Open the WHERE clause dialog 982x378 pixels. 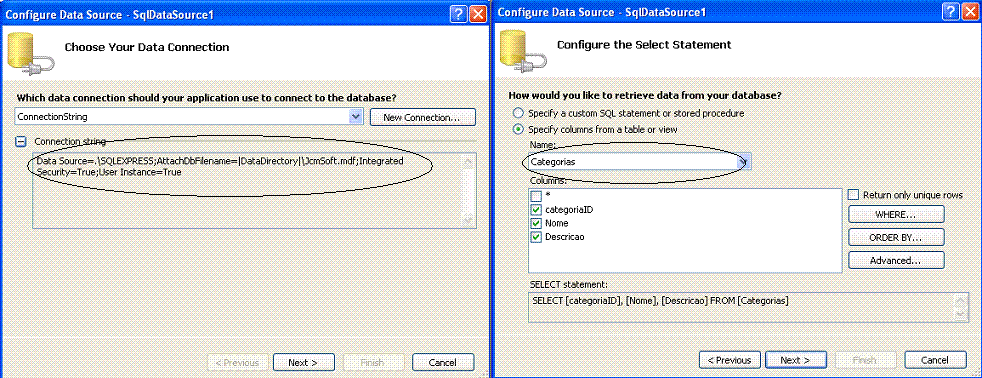tap(896, 215)
